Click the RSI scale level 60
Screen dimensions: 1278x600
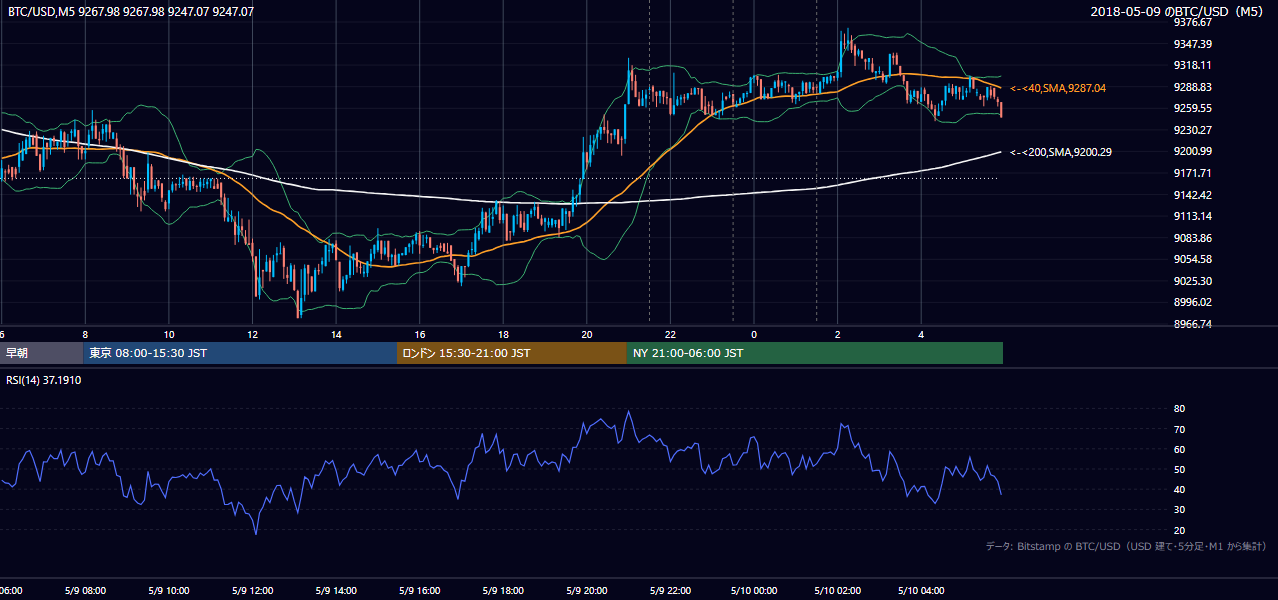click(x=1179, y=449)
